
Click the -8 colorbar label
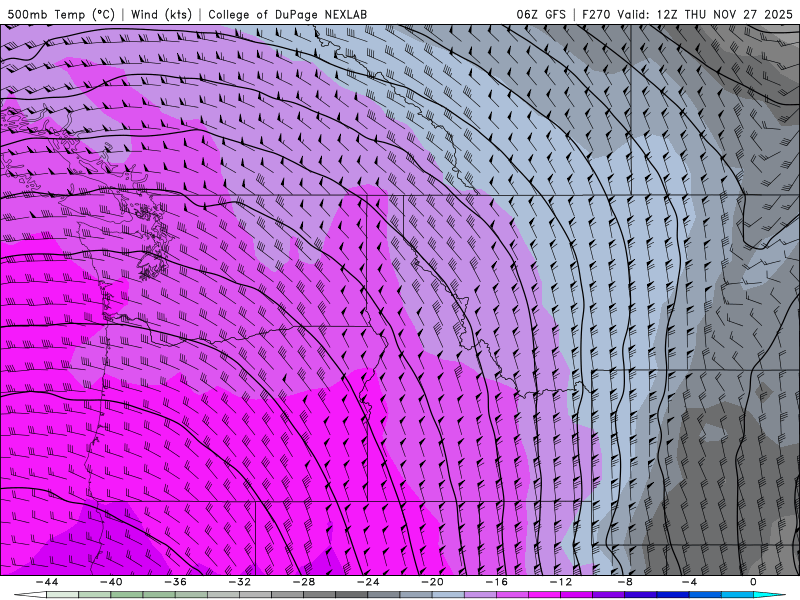click(x=625, y=582)
